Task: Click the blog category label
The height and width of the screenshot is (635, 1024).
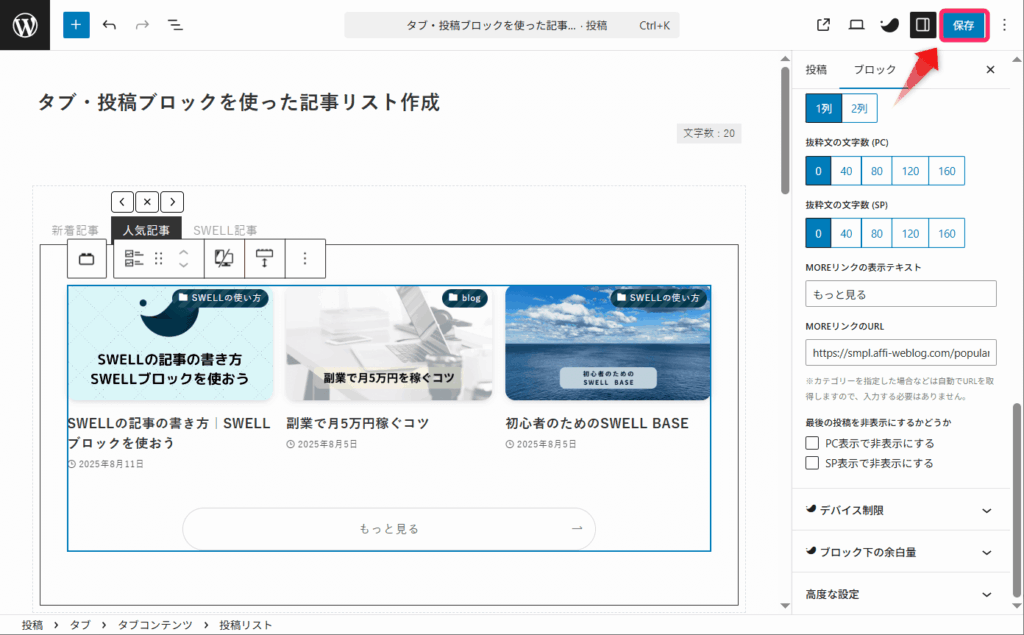Action: click(464, 298)
